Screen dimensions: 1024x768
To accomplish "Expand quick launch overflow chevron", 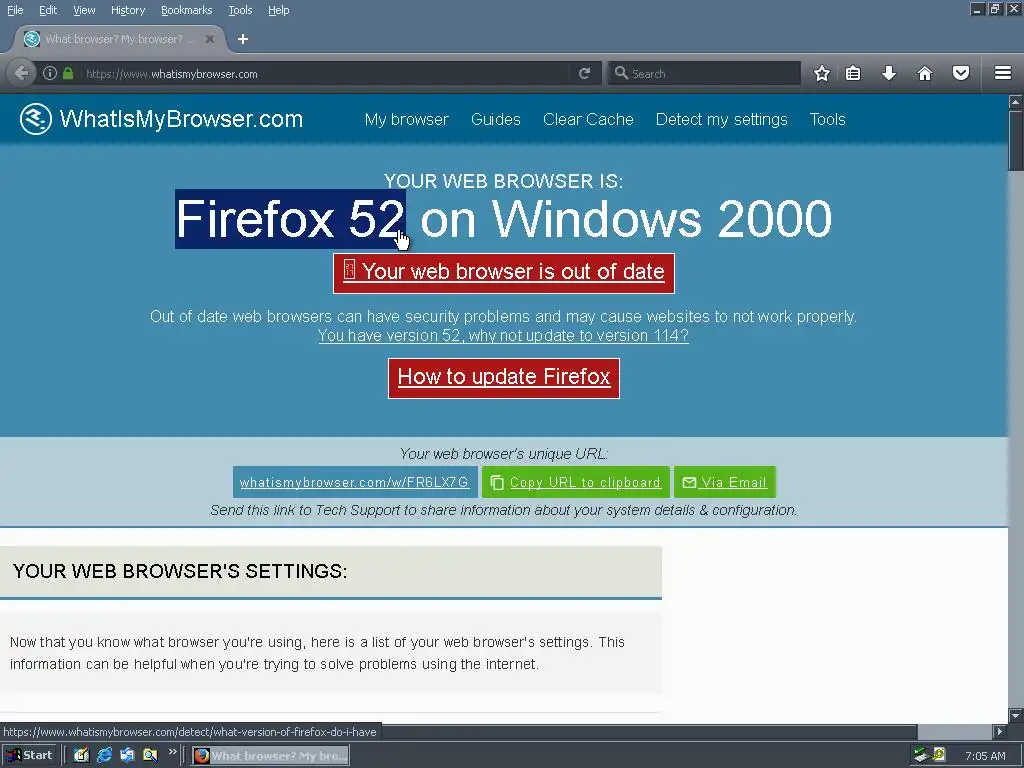I will pos(172,752).
